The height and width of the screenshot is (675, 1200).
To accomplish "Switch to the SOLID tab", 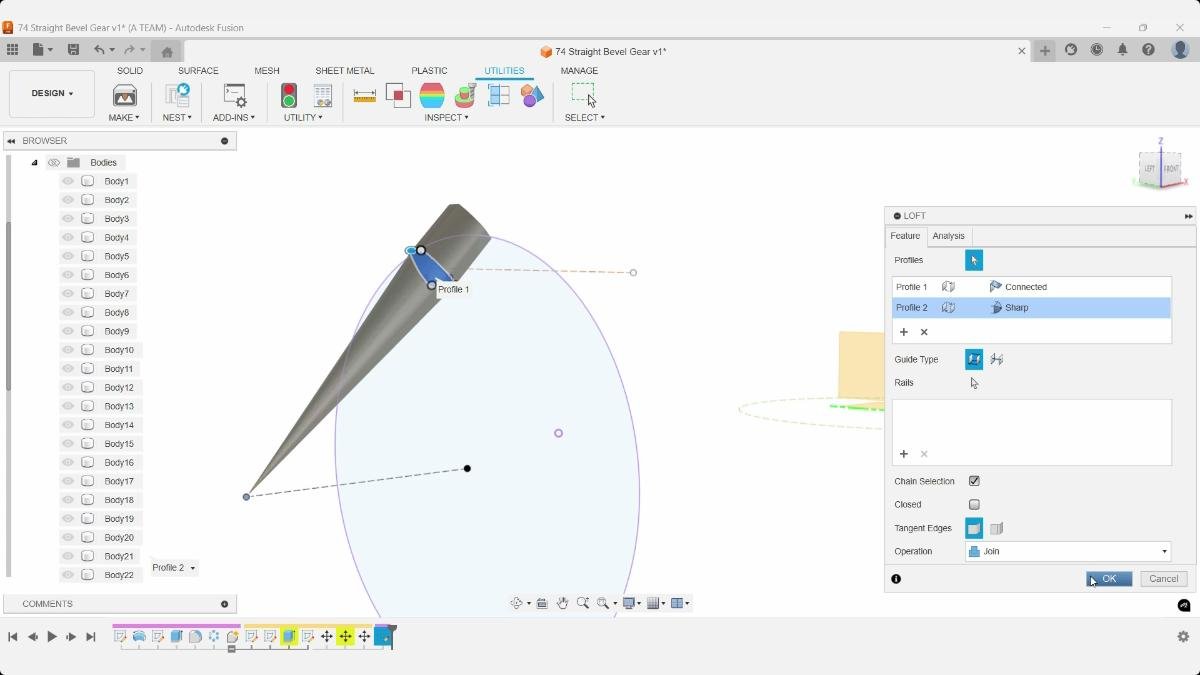I will point(130,71).
